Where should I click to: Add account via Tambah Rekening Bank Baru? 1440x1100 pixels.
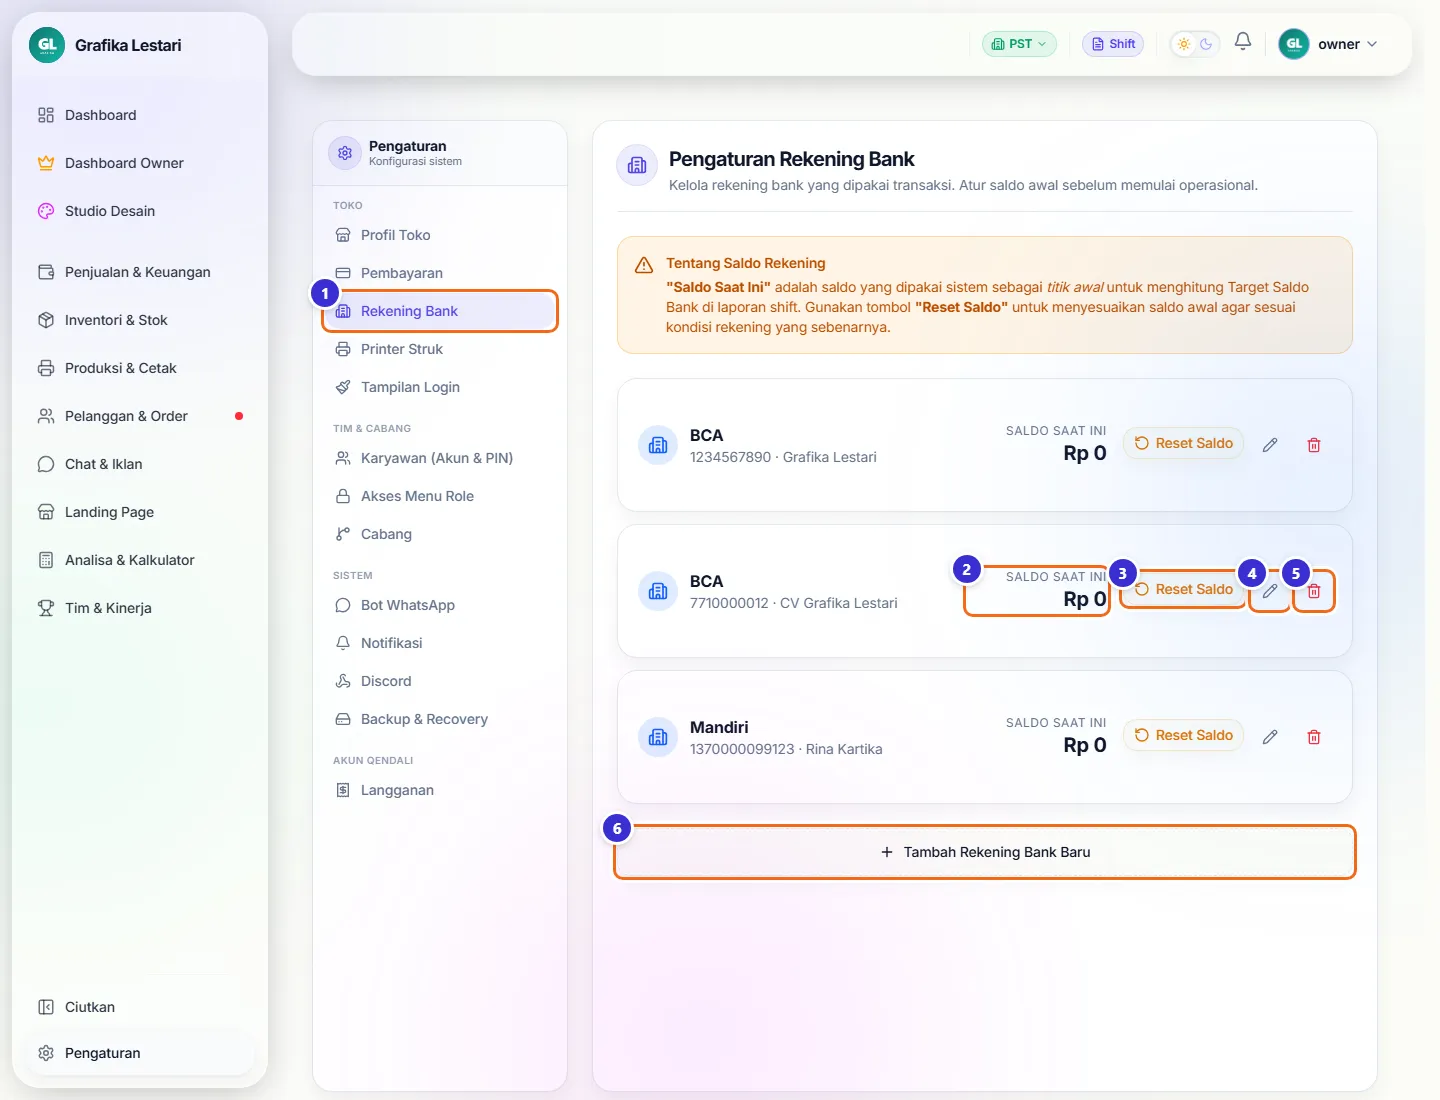(985, 852)
